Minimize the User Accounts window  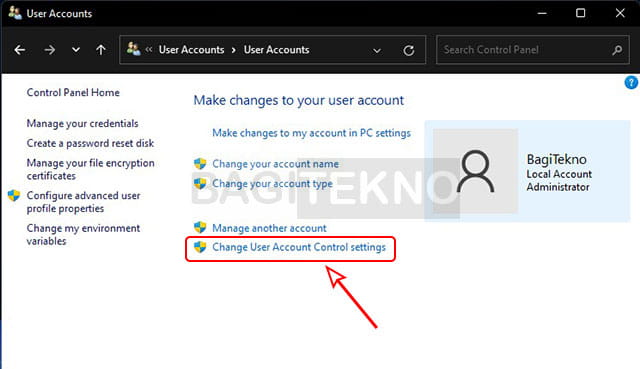point(542,13)
